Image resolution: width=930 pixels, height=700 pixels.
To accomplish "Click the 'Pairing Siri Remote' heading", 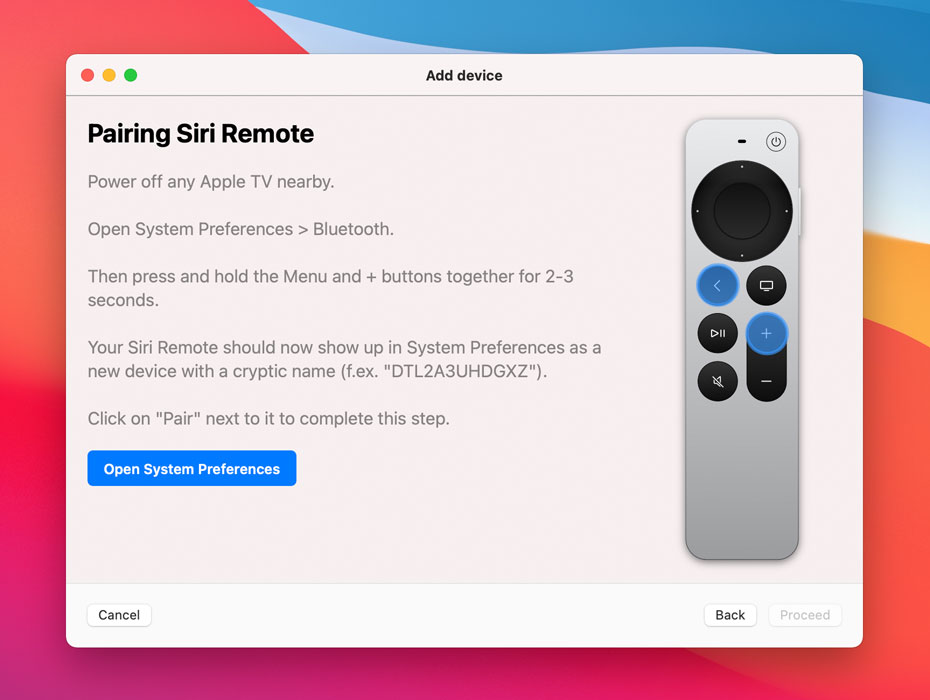I will [x=201, y=133].
